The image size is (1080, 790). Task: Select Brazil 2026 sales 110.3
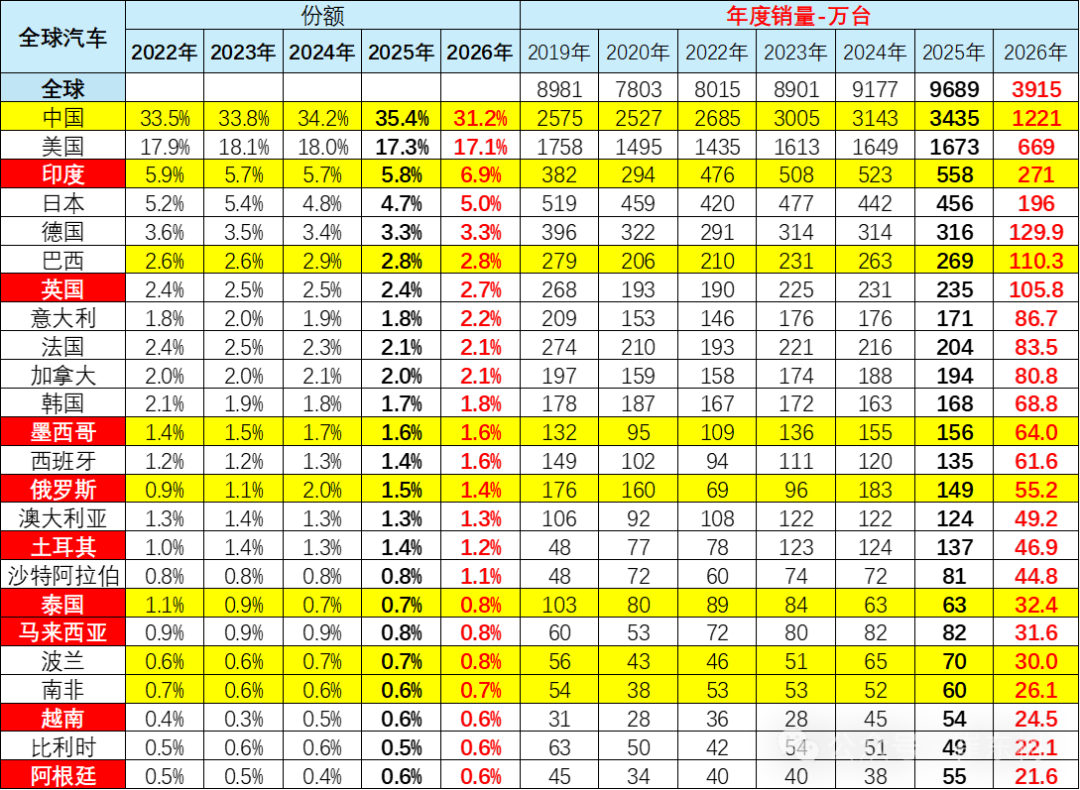(x=1036, y=261)
